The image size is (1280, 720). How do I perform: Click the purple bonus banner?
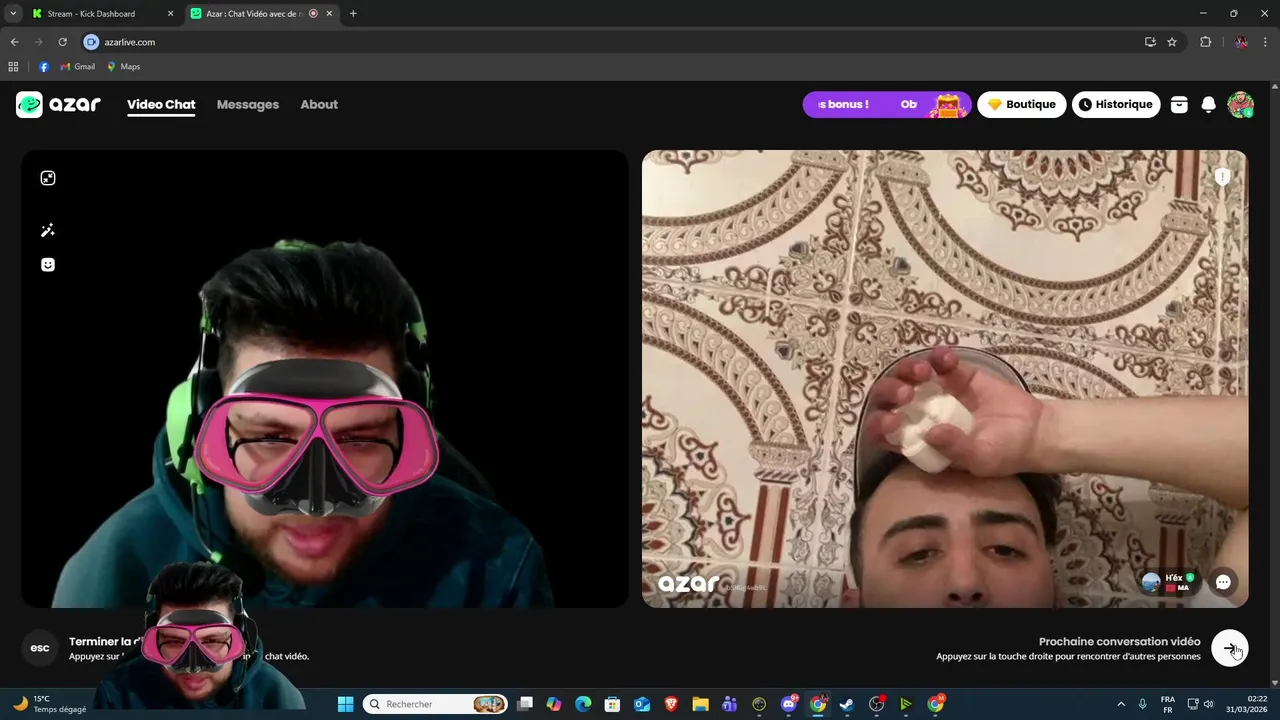point(886,104)
